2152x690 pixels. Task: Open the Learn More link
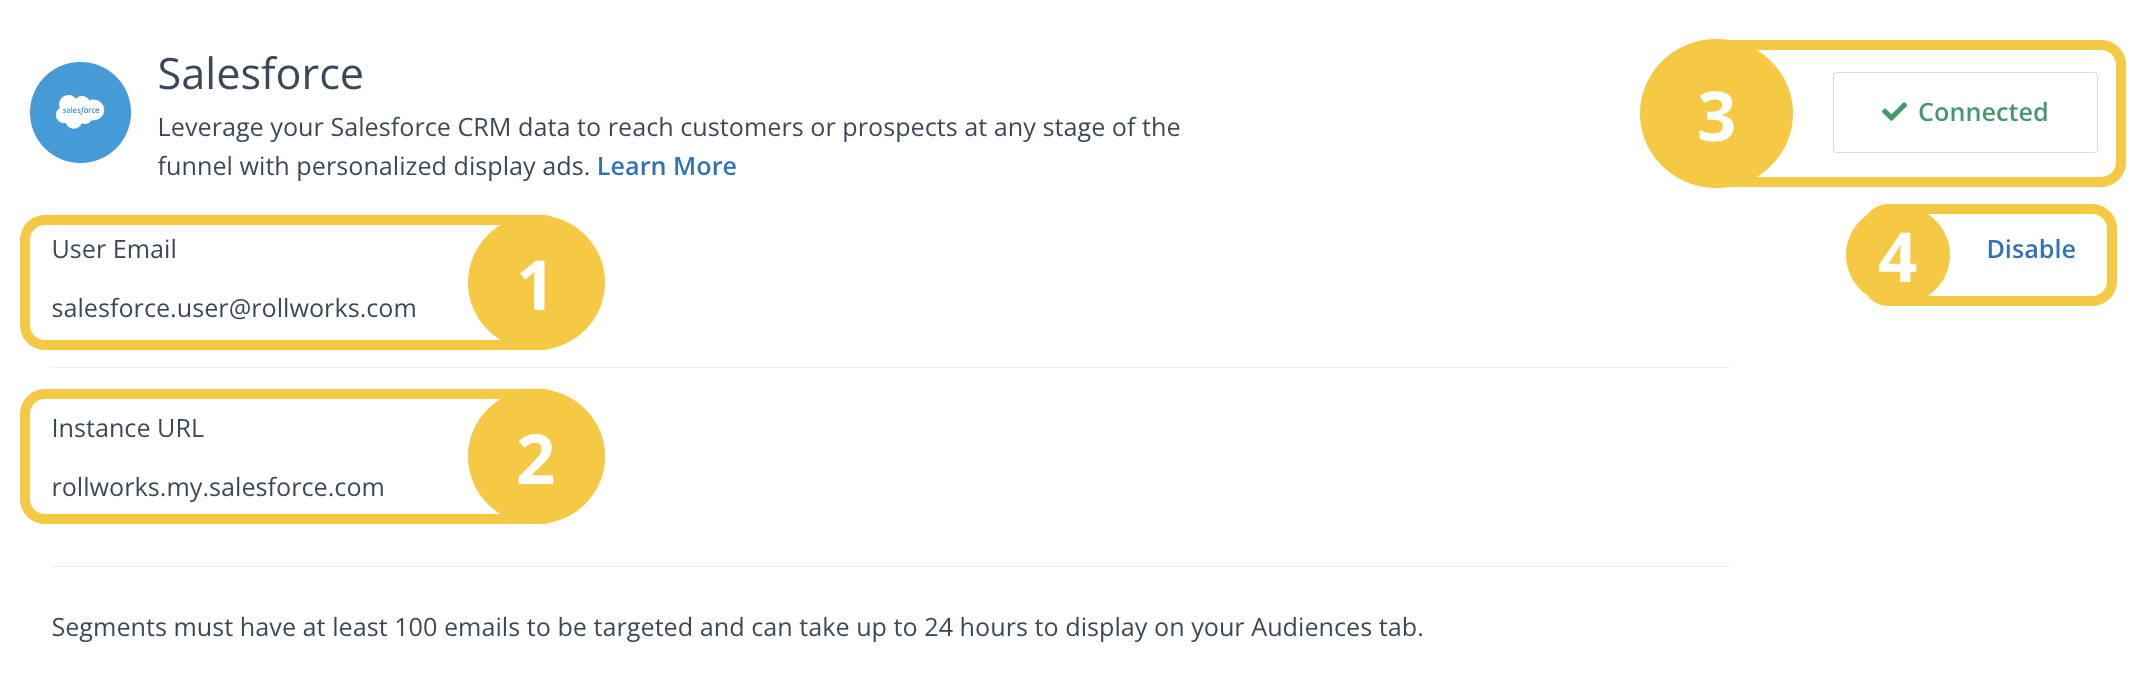click(x=666, y=166)
